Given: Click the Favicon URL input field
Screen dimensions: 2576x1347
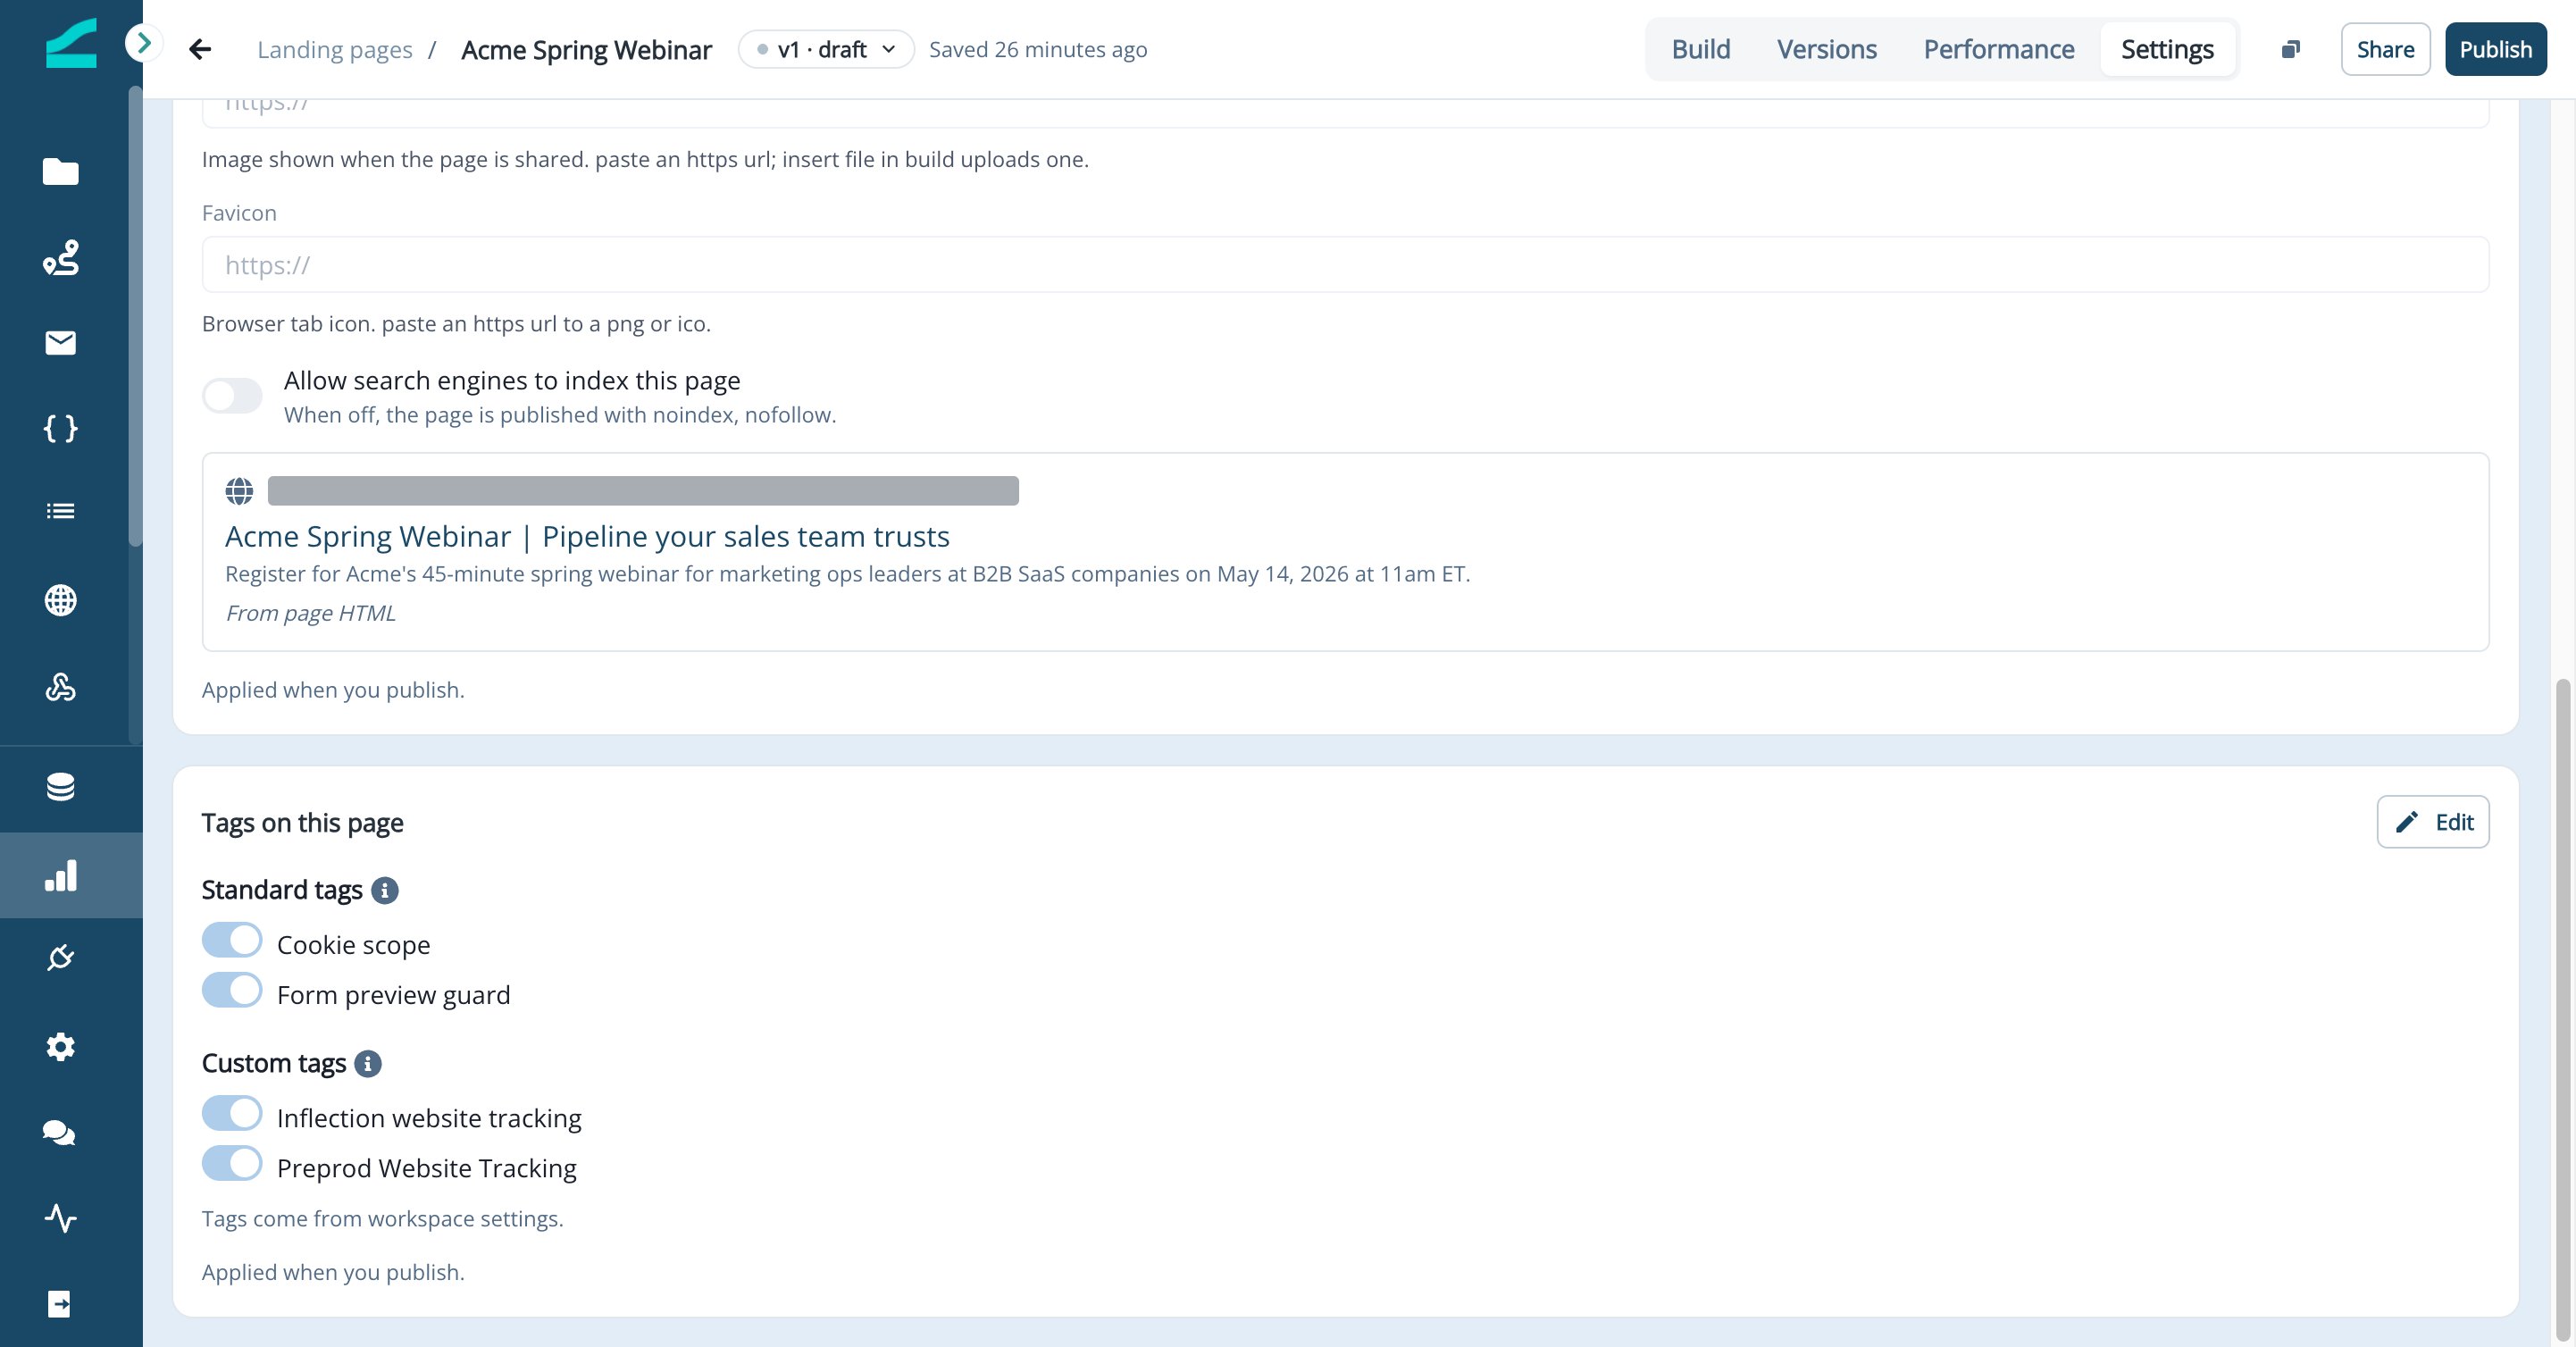Looking at the screenshot, I should 1345,265.
